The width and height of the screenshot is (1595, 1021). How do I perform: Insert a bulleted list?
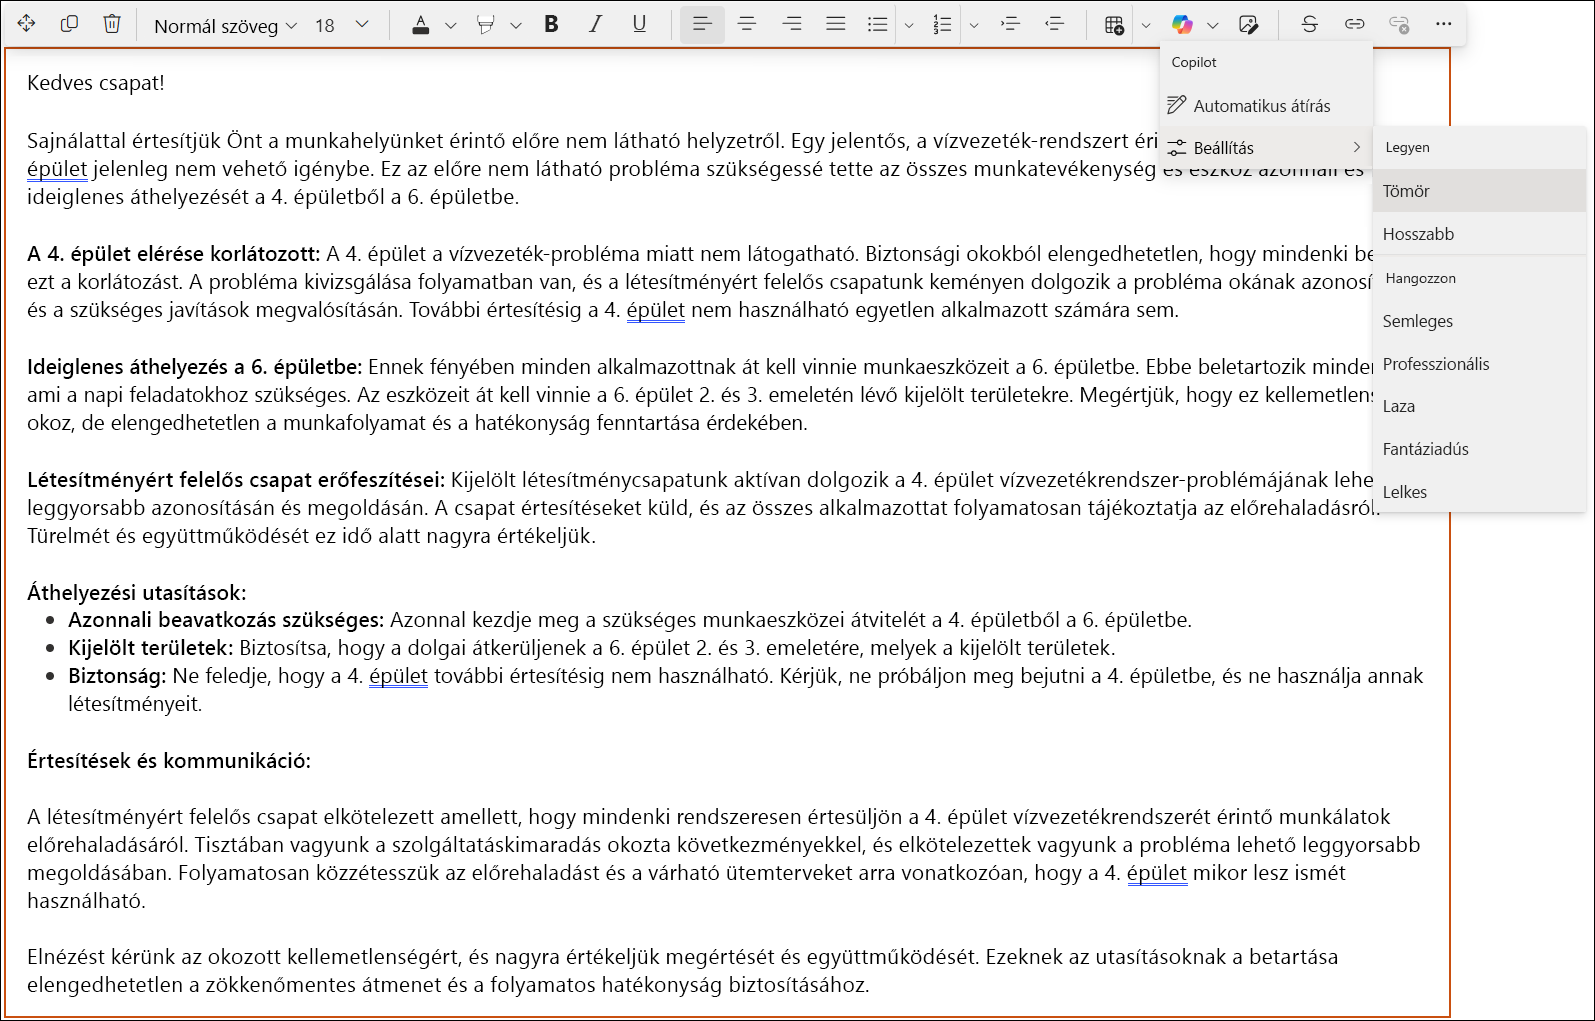878,24
